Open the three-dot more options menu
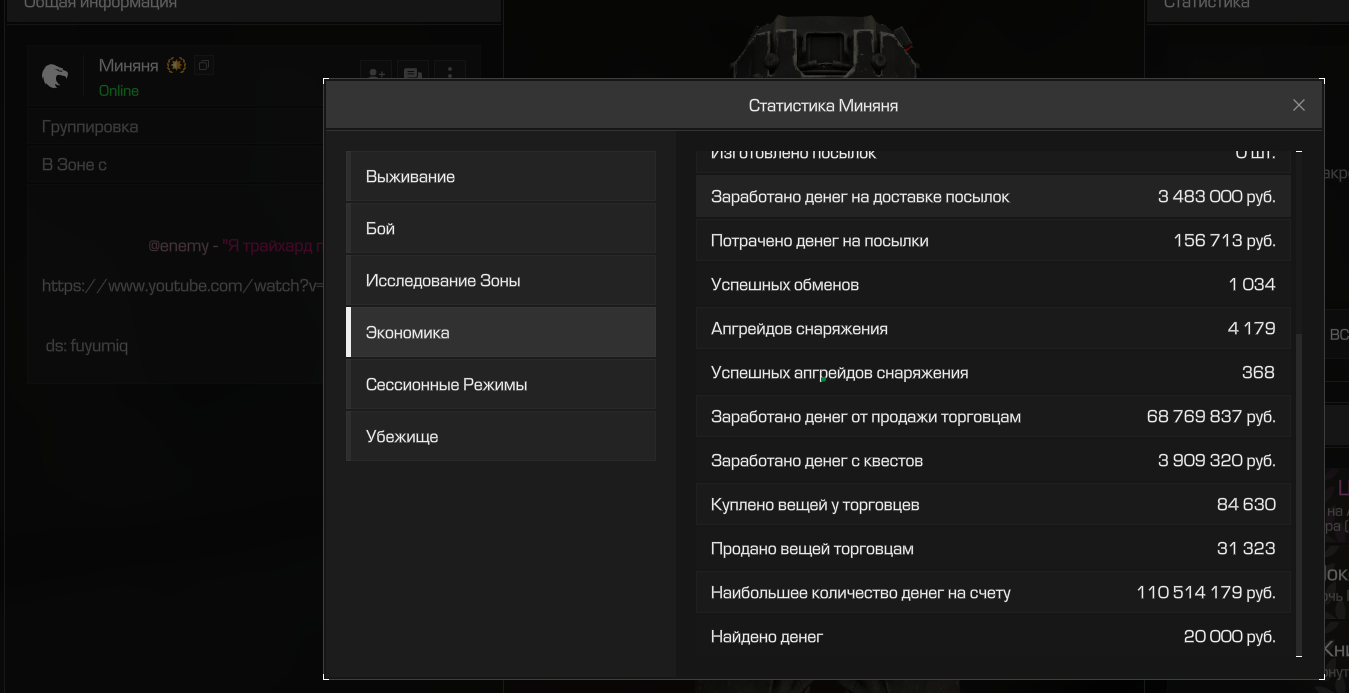The image size is (1349, 693). (x=450, y=73)
